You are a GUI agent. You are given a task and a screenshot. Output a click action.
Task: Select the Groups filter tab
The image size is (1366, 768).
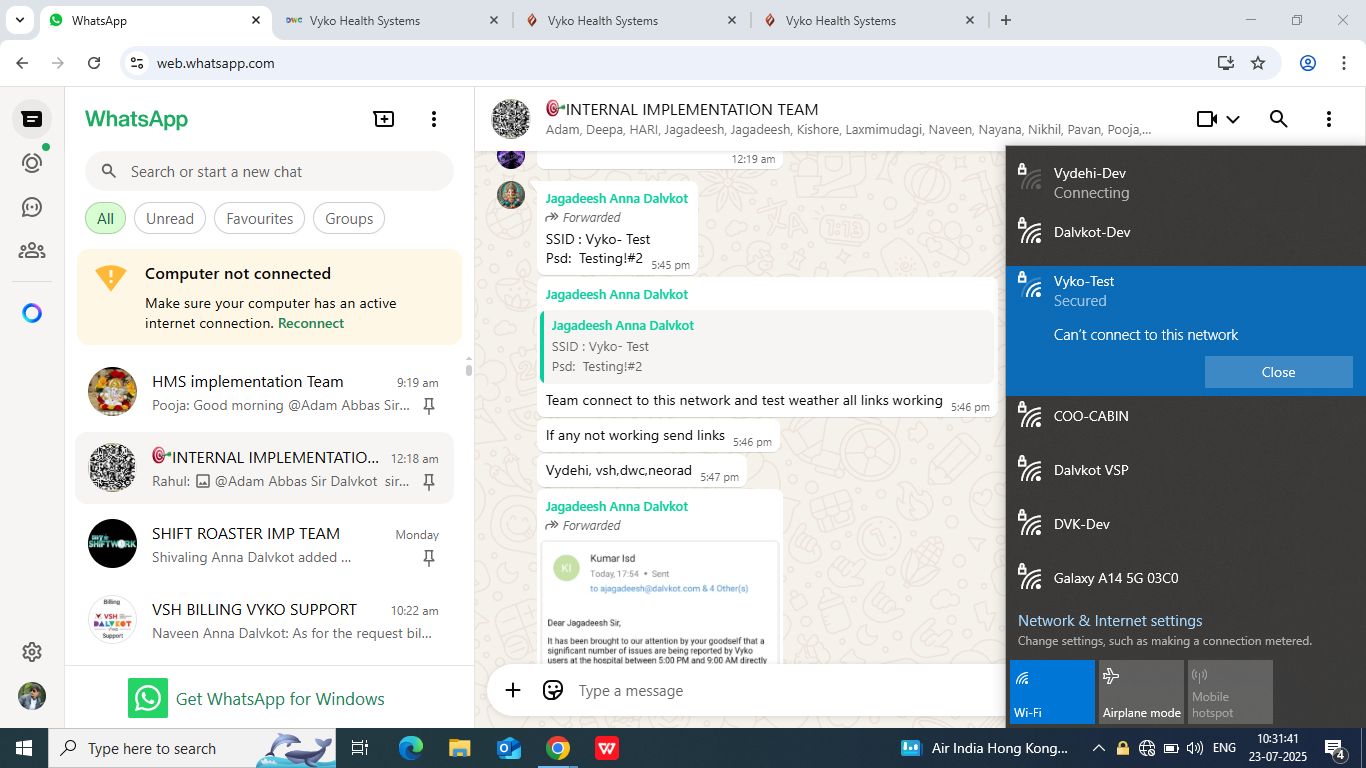(x=349, y=219)
